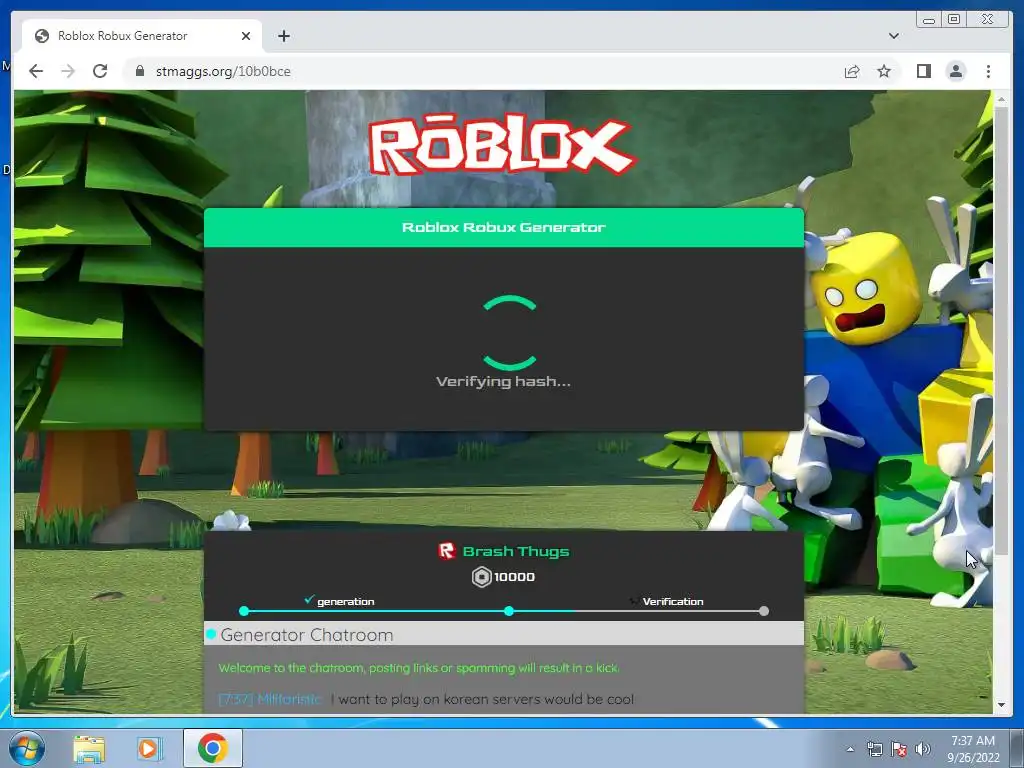Select the Roblox Robux Generator tab

142,36
